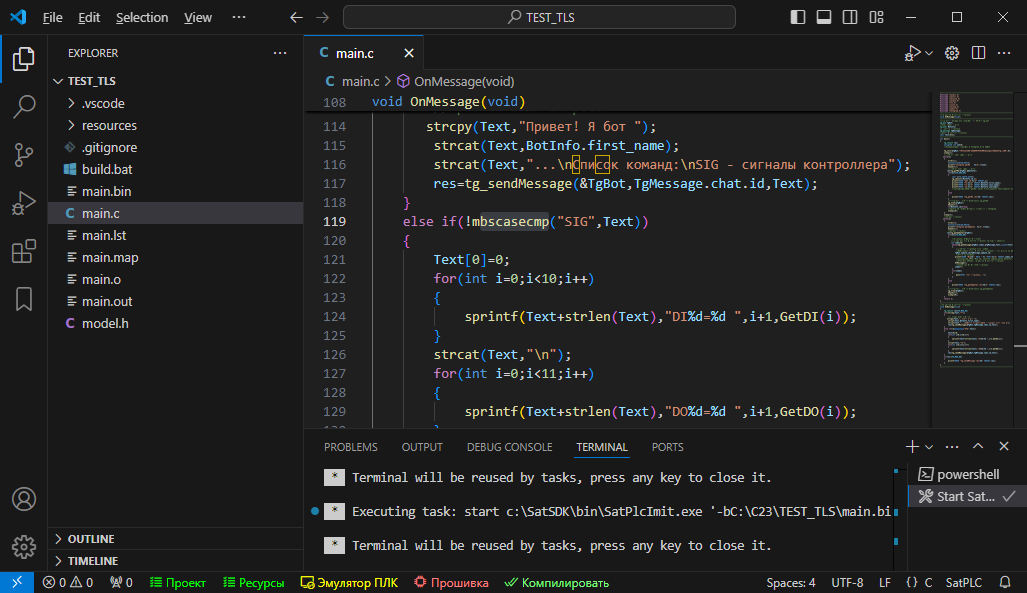Open the run options dropdown chevron
1027x593 pixels.
[928, 52]
